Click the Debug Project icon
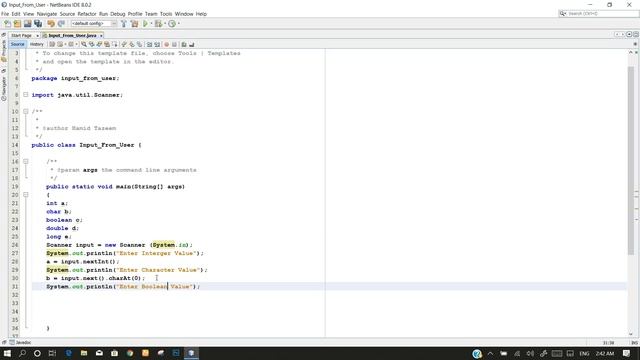This screenshot has width=640, height=360. 158,24
